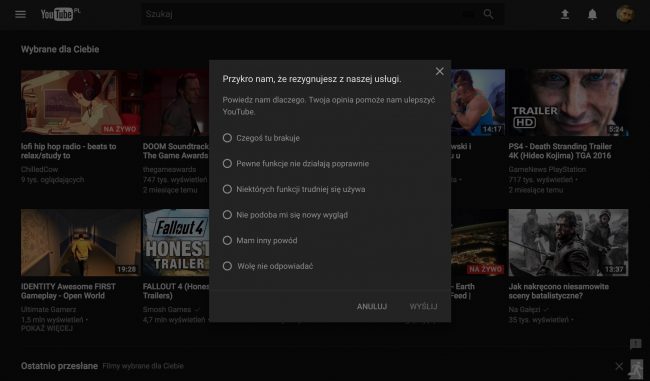
Task: Click the WYŚLIJ button
Action: tap(423, 307)
